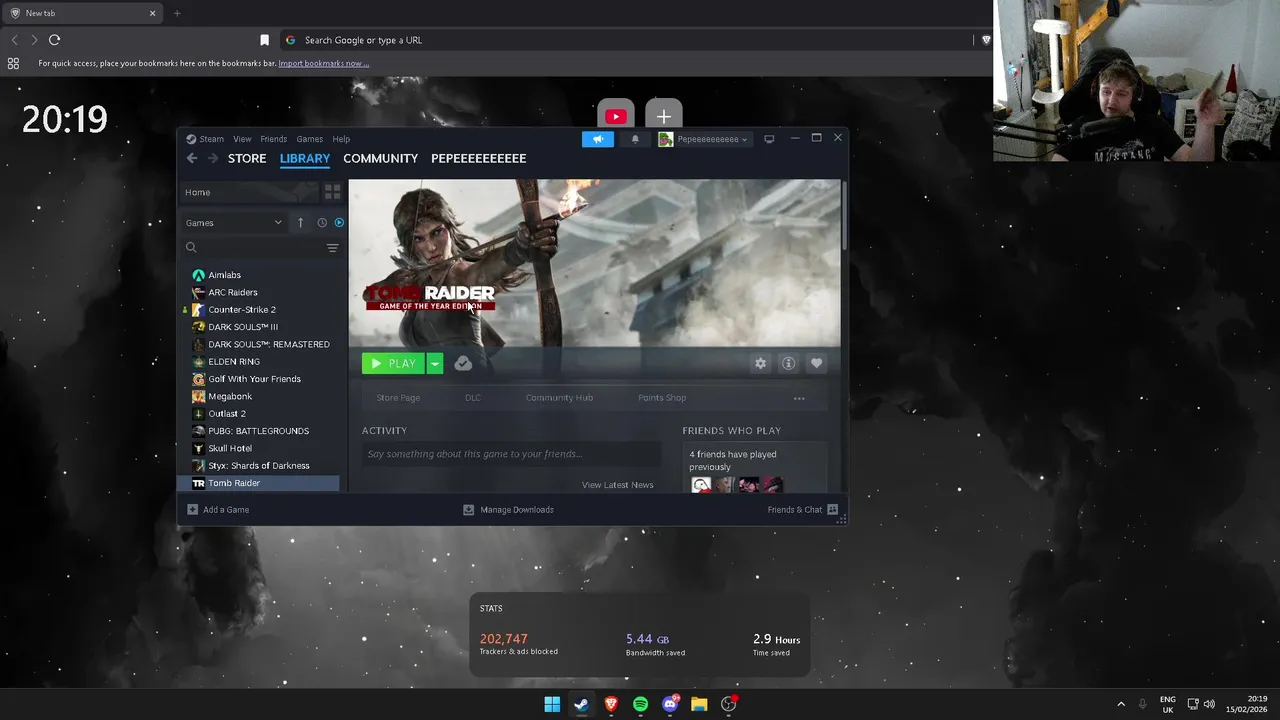1280x720 pixels.
Task: Go to the Community Hub link
Action: coord(559,398)
